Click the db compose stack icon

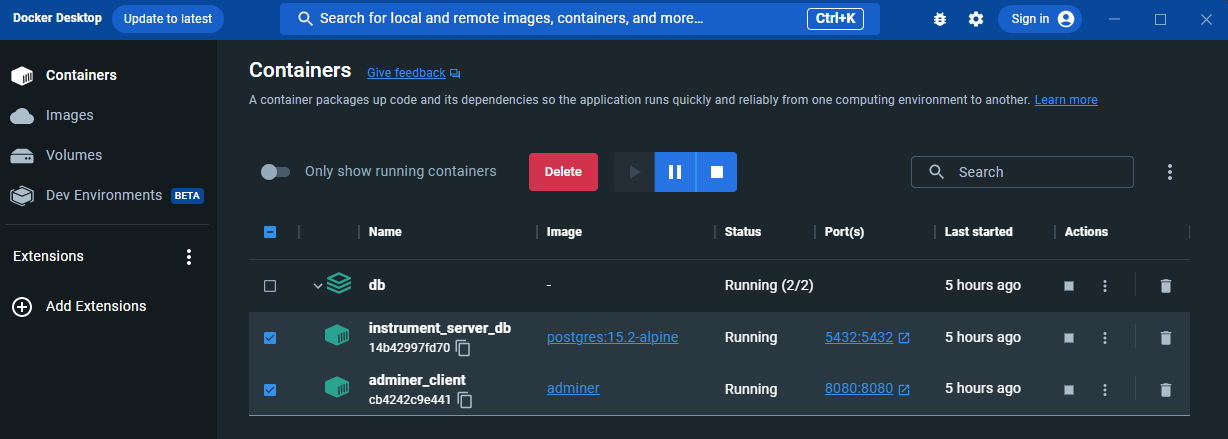(x=339, y=285)
